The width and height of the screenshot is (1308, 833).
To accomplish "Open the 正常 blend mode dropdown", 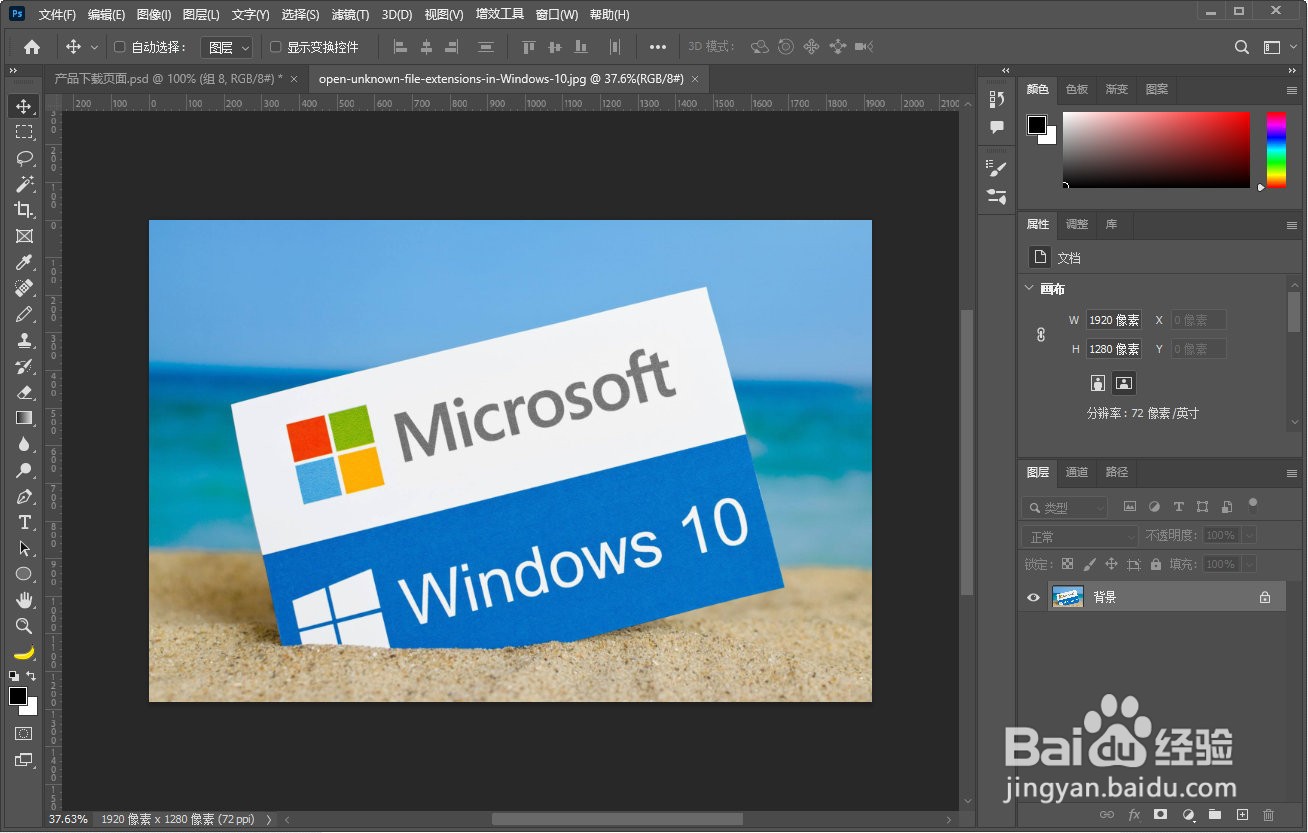I will coord(1080,536).
